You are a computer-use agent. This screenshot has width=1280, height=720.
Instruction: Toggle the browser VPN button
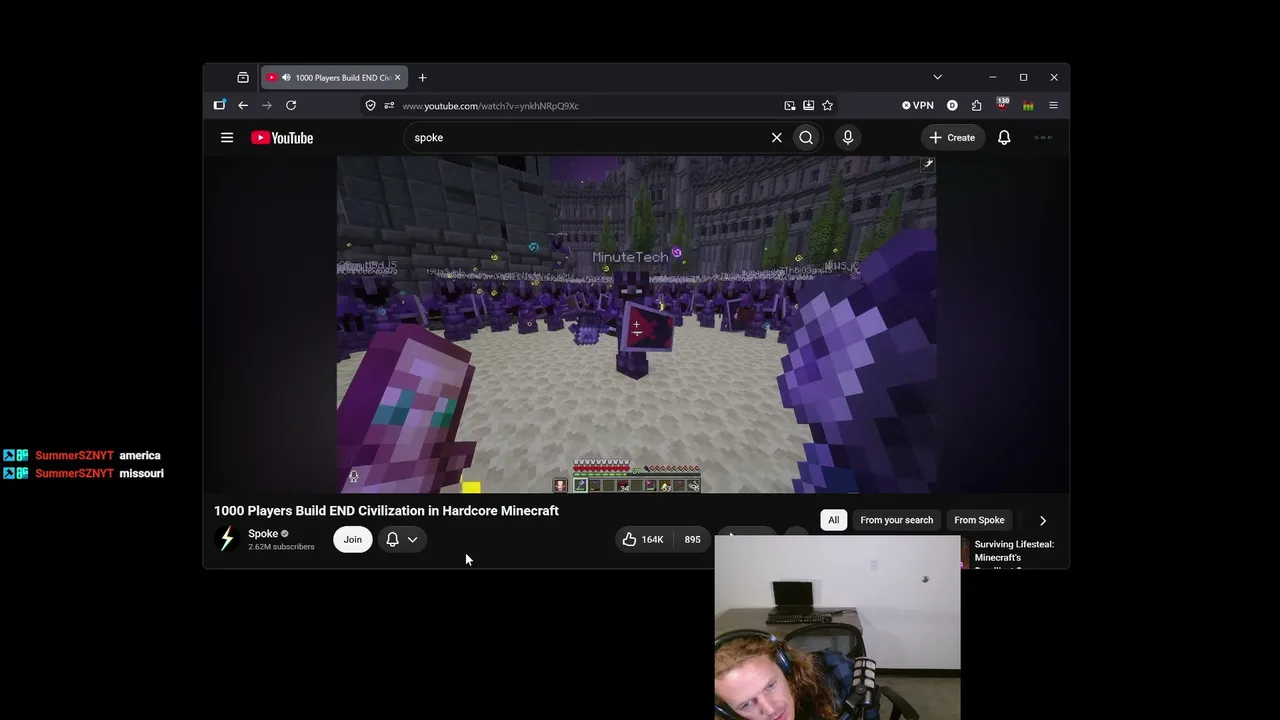pyautogui.click(x=918, y=105)
